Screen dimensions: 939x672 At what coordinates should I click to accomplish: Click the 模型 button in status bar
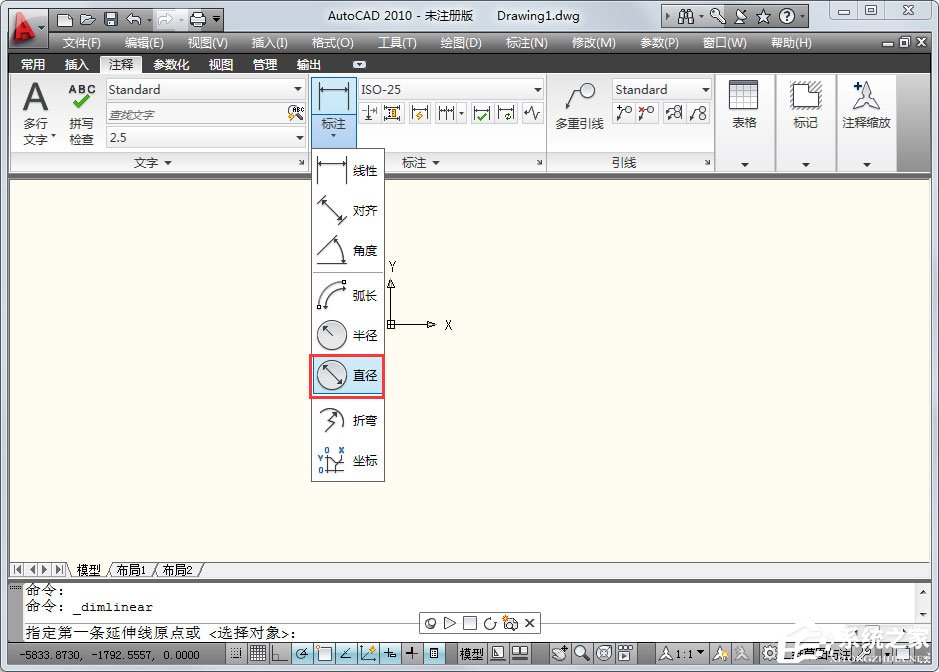point(471,653)
